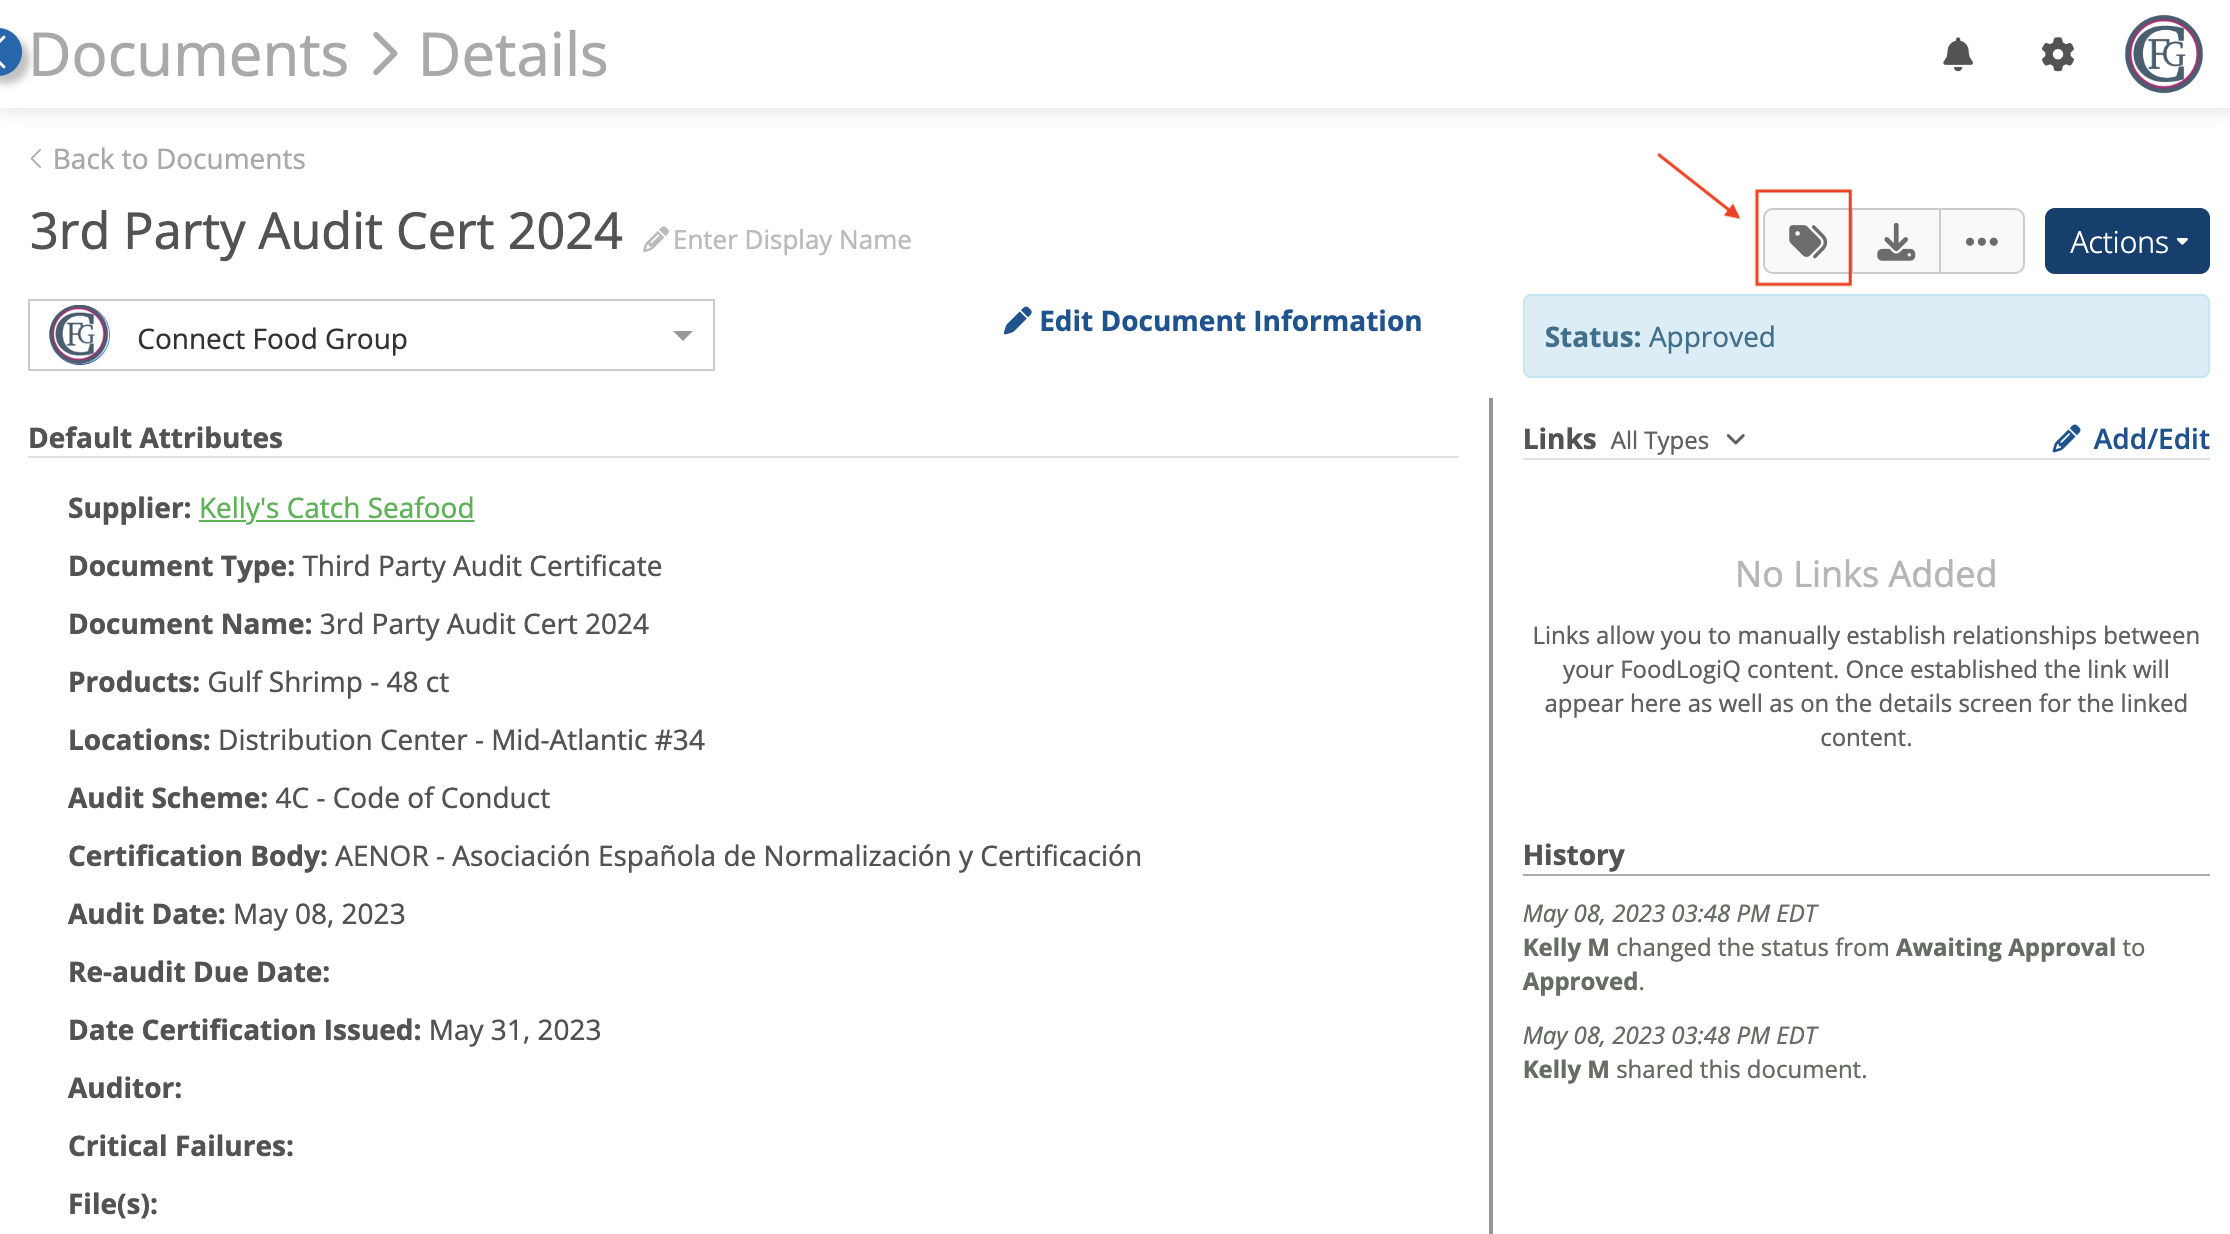Screen dimensions: 2230x1234
Task: Click Add/Edit links button
Action: [x=2131, y=439]
